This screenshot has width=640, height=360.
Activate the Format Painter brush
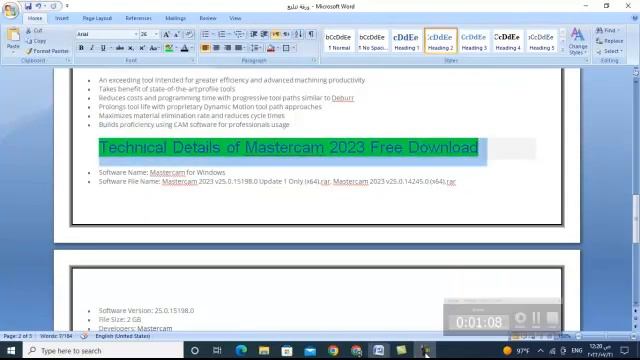click(47, 51)
